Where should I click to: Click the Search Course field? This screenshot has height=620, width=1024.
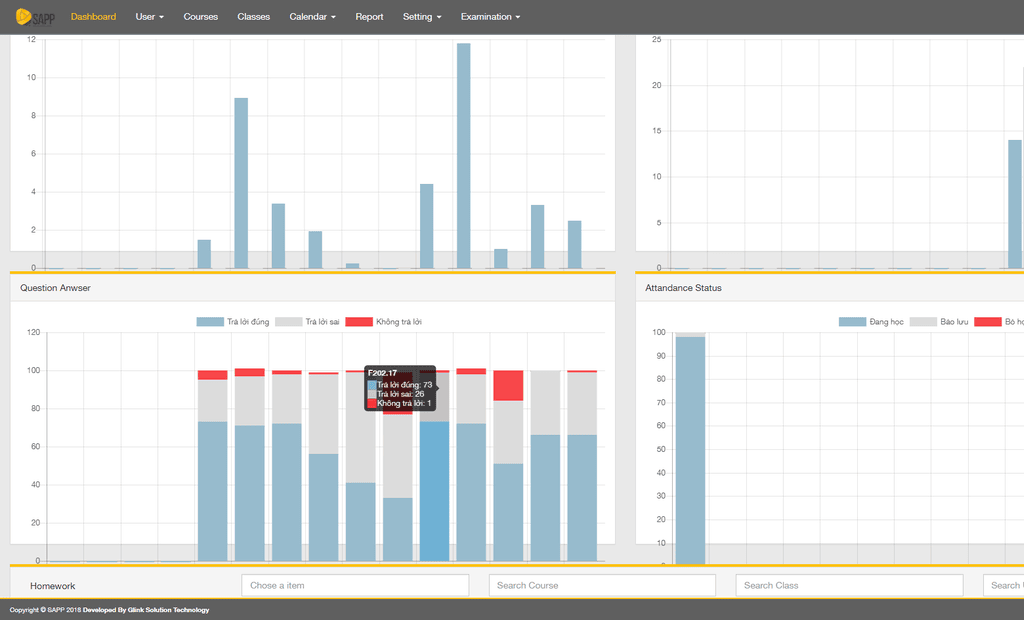tap(602, 585)
